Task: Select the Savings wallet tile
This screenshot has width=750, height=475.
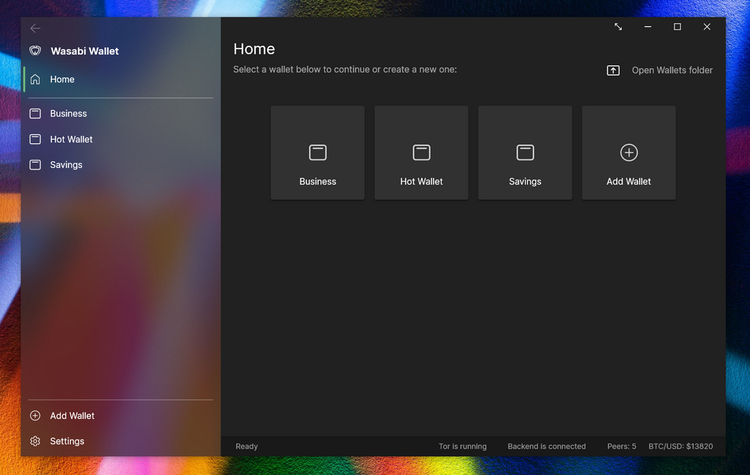Action: click(525, 153)
